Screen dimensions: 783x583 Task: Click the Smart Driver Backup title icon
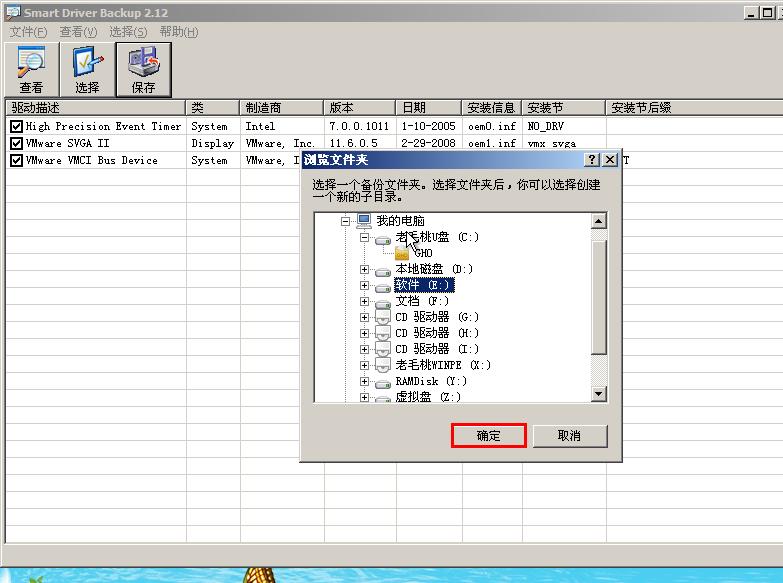[13, 12]
